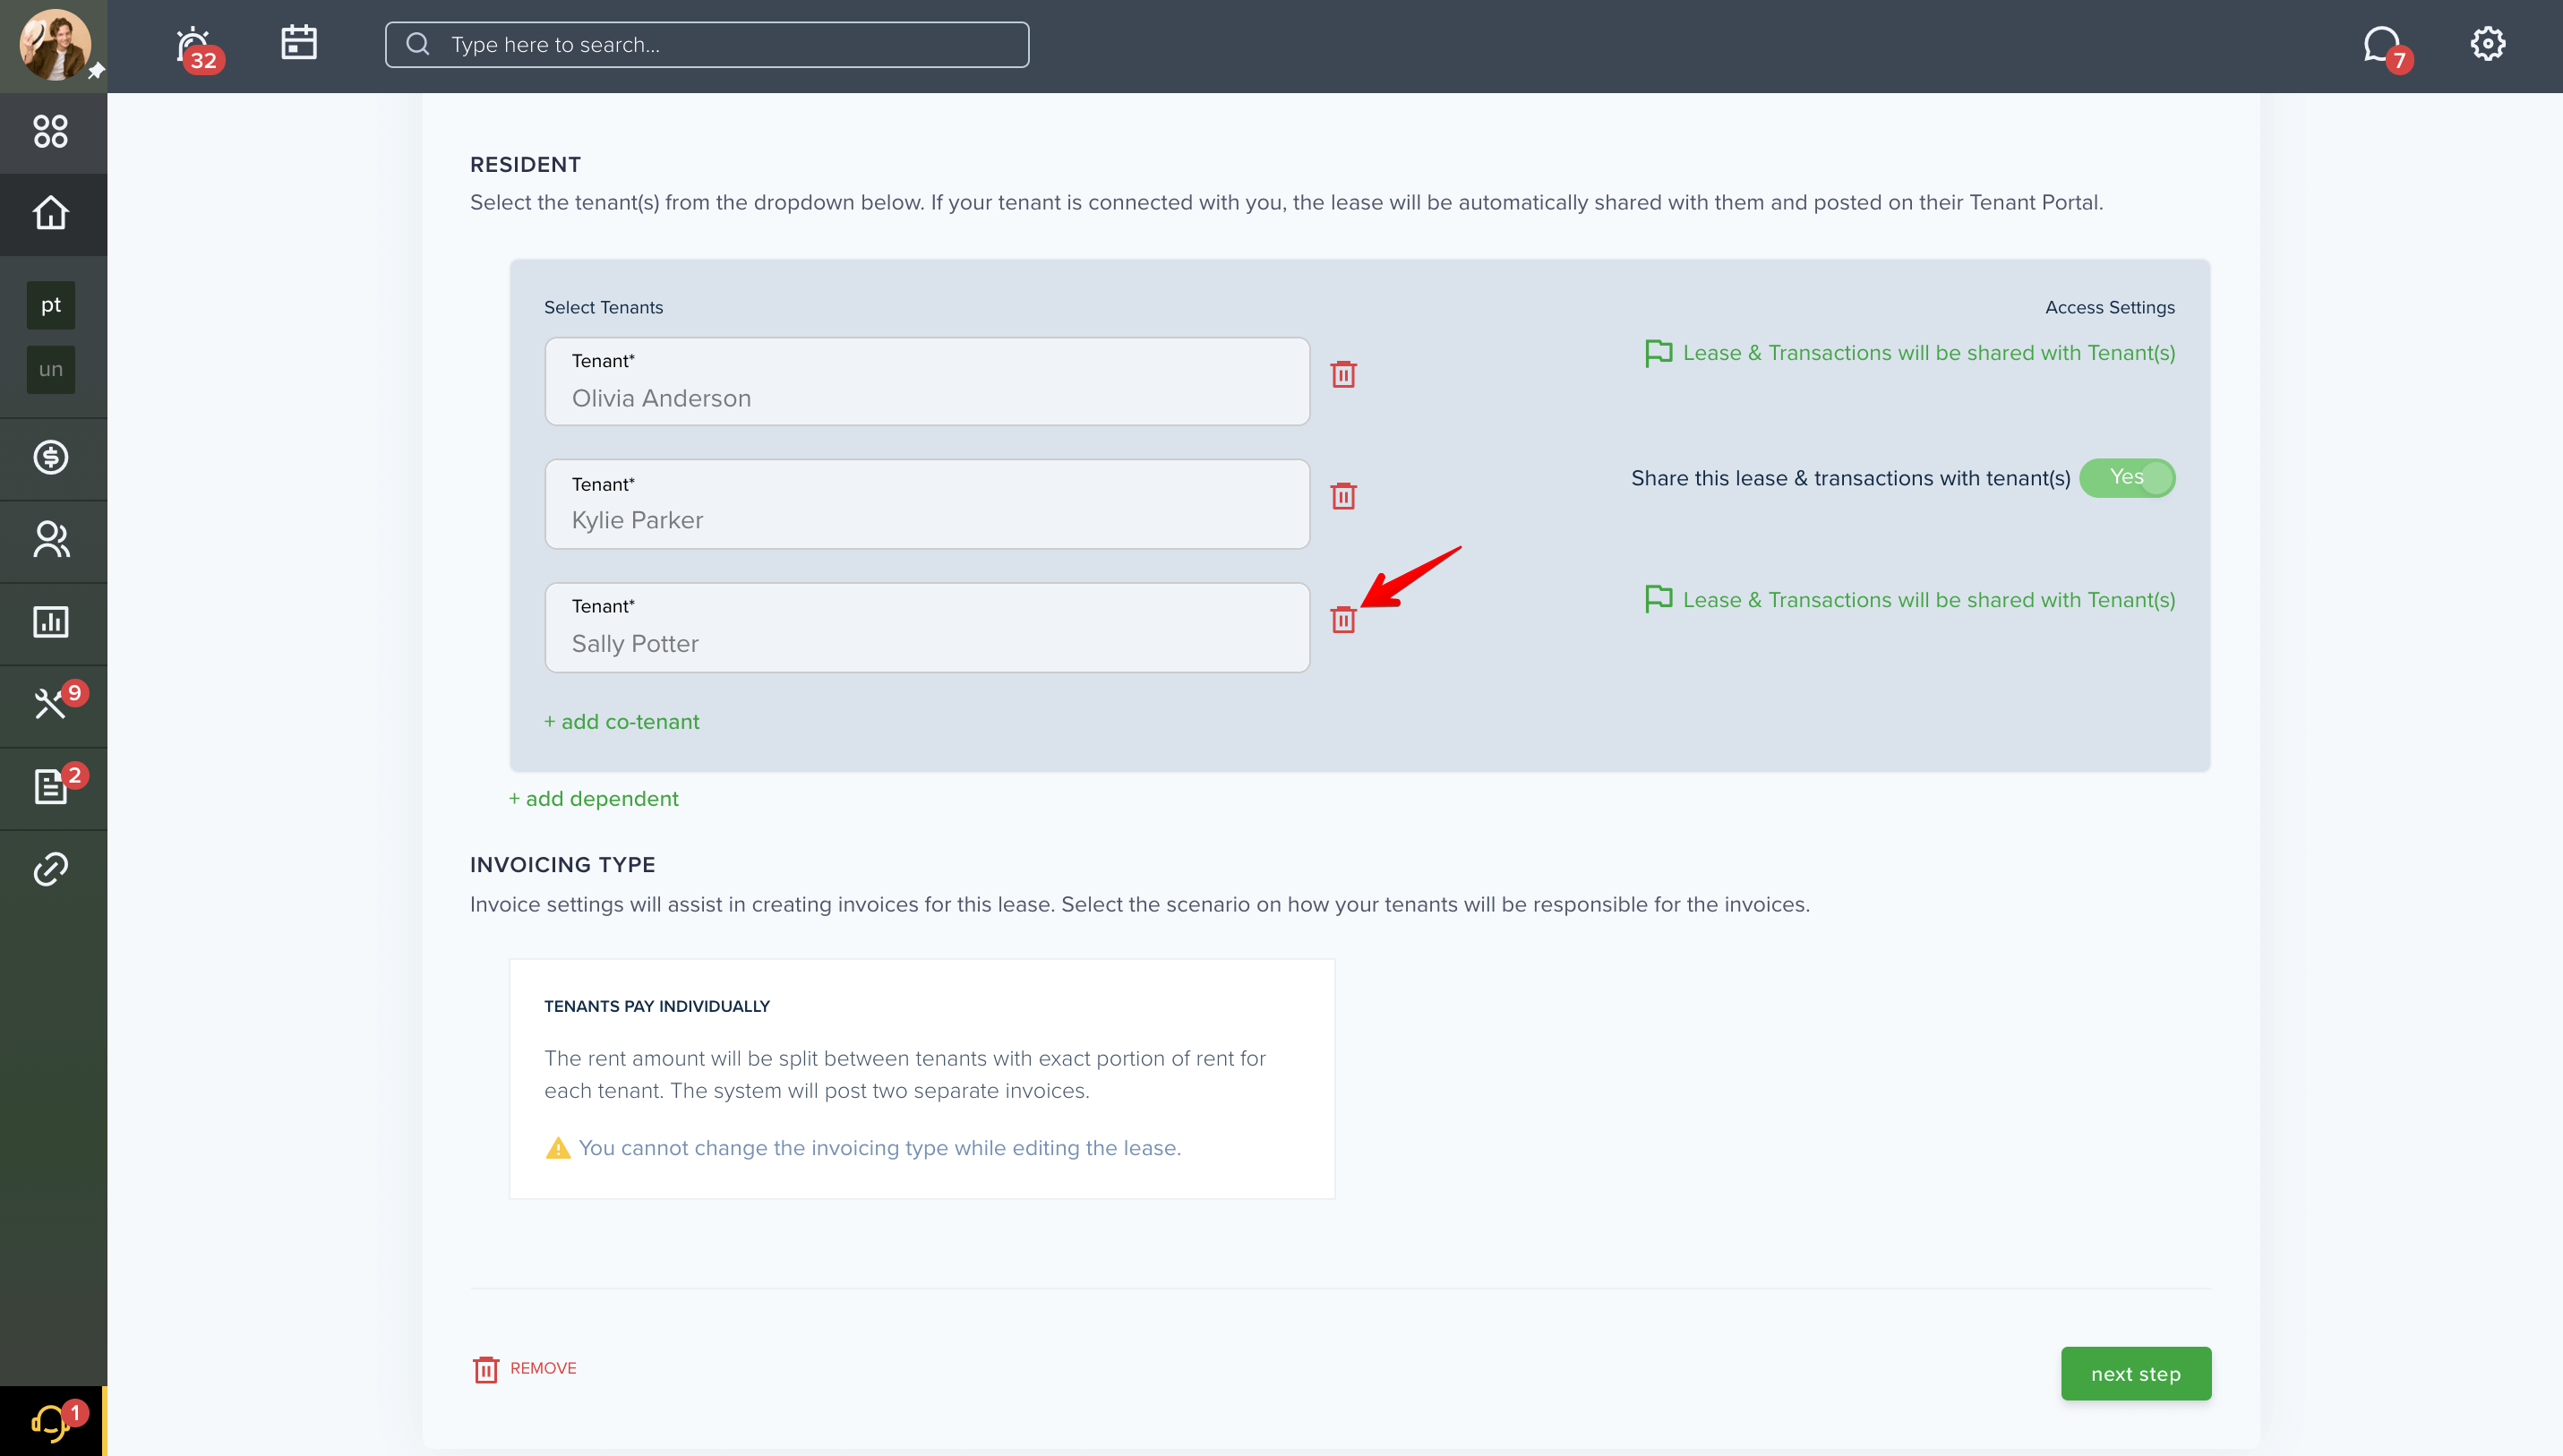
Task: Click the flag icon beside Olivia Anderson's access notice
Action: [1658, 353]
